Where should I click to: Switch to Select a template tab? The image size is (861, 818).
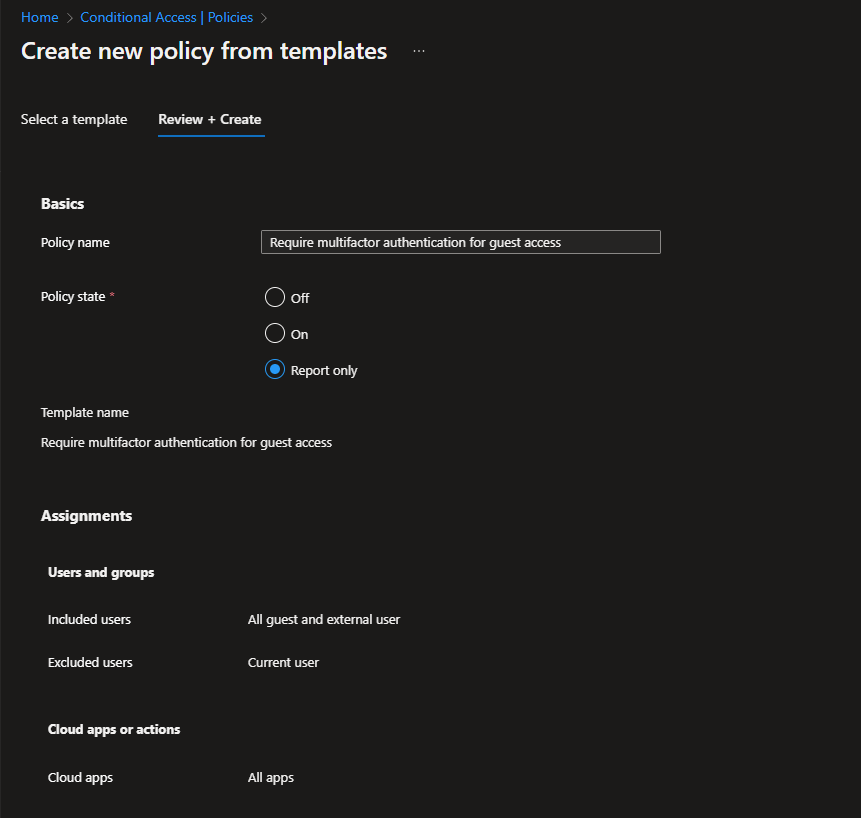(x=74, y=119)
